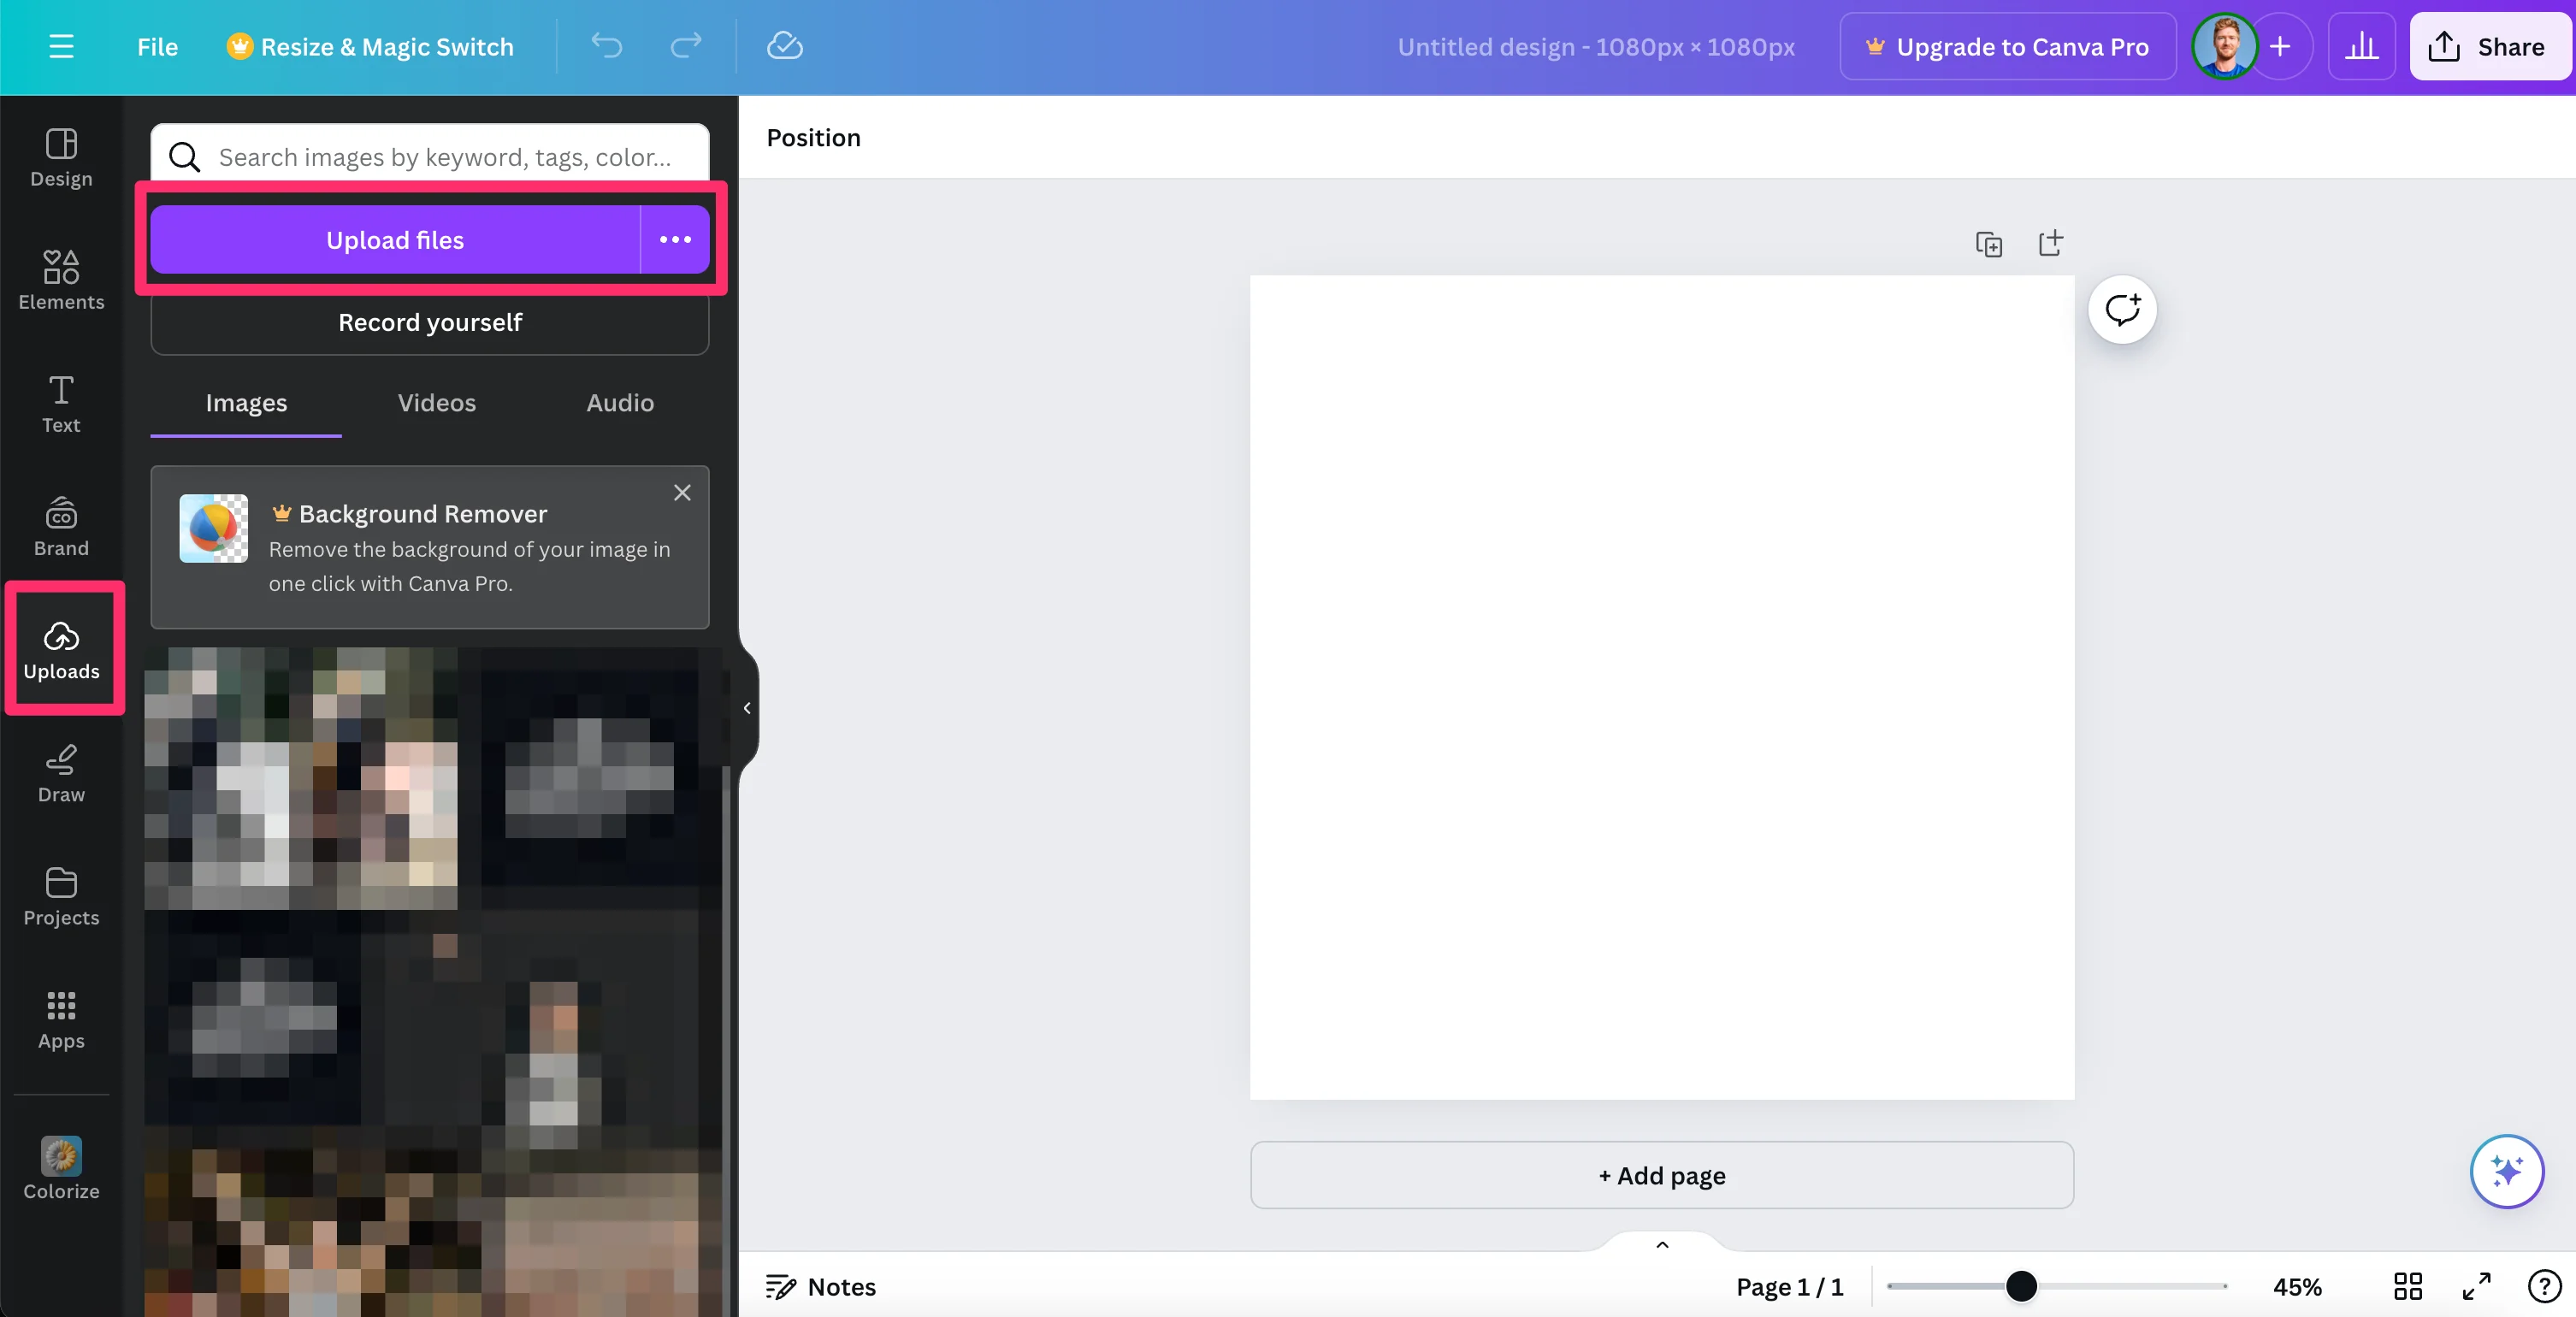Toggle the Notes panel
Screen dimensions: 2576x1317
point(820,1286)
